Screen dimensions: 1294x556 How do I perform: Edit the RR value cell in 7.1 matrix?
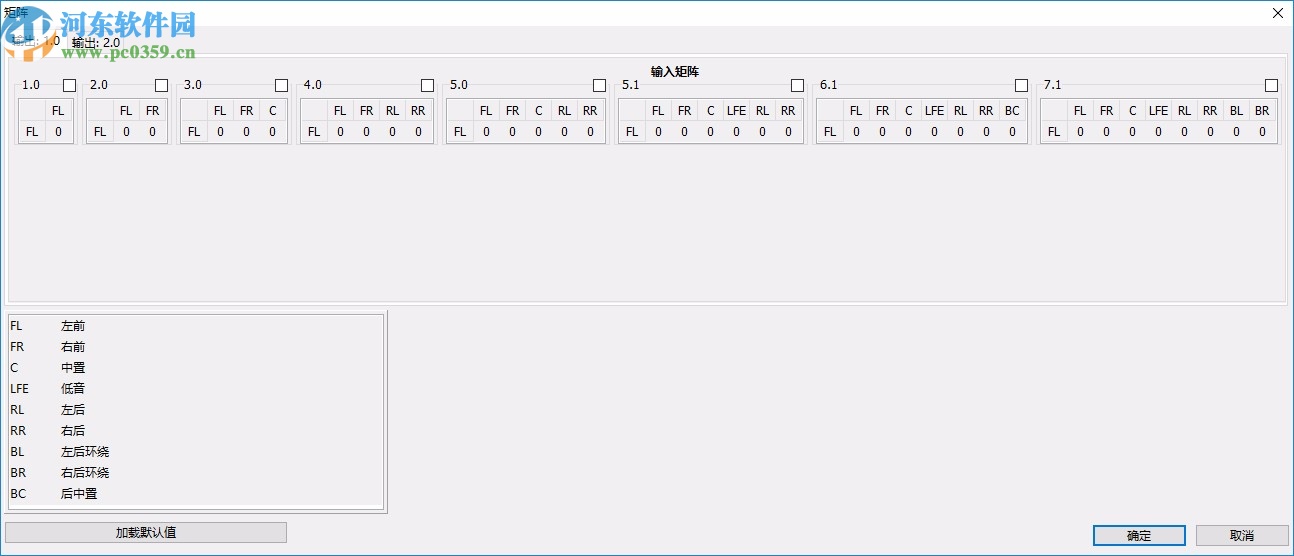(x=1210, y=132)
